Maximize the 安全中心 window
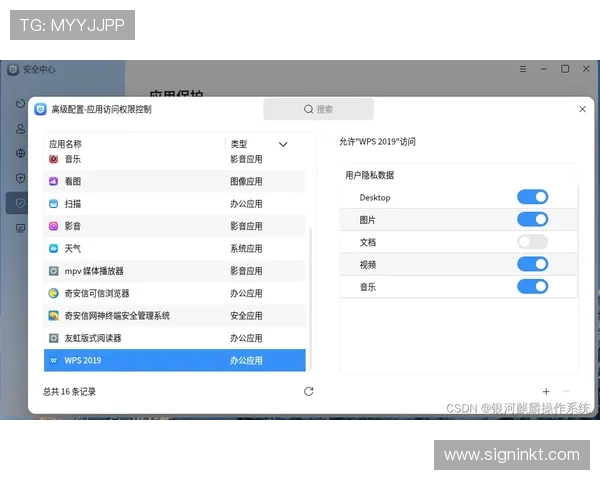 pyautogui.click(x=565, y=69)
